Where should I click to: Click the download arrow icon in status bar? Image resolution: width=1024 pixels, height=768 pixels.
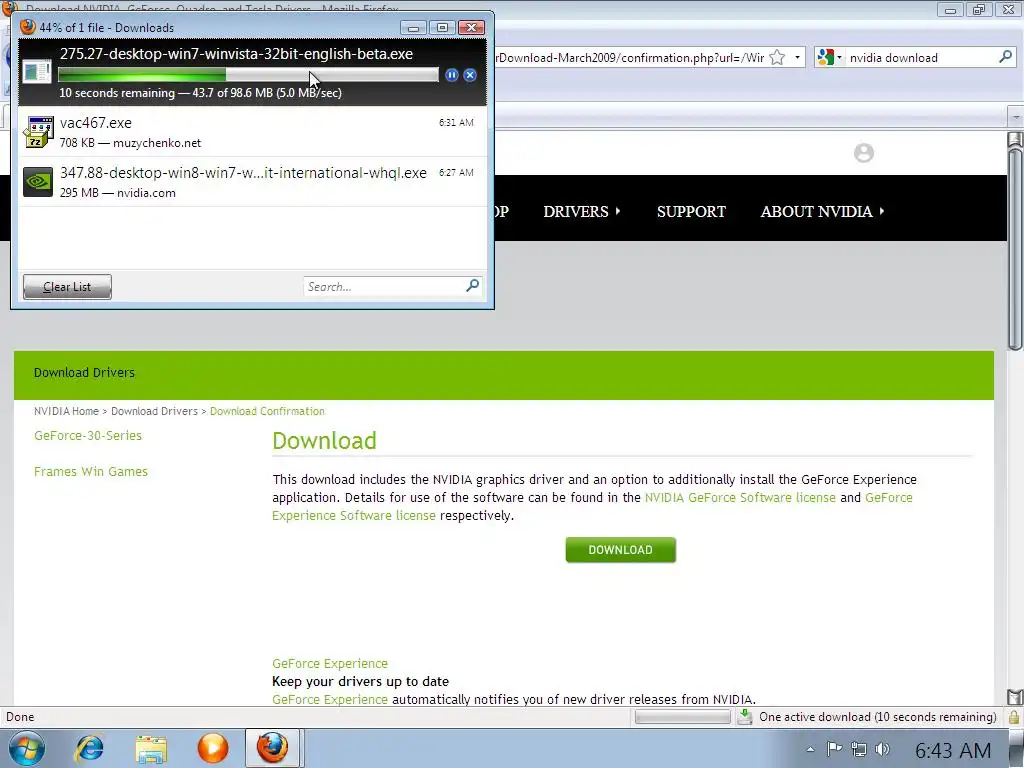pos(744,716)
